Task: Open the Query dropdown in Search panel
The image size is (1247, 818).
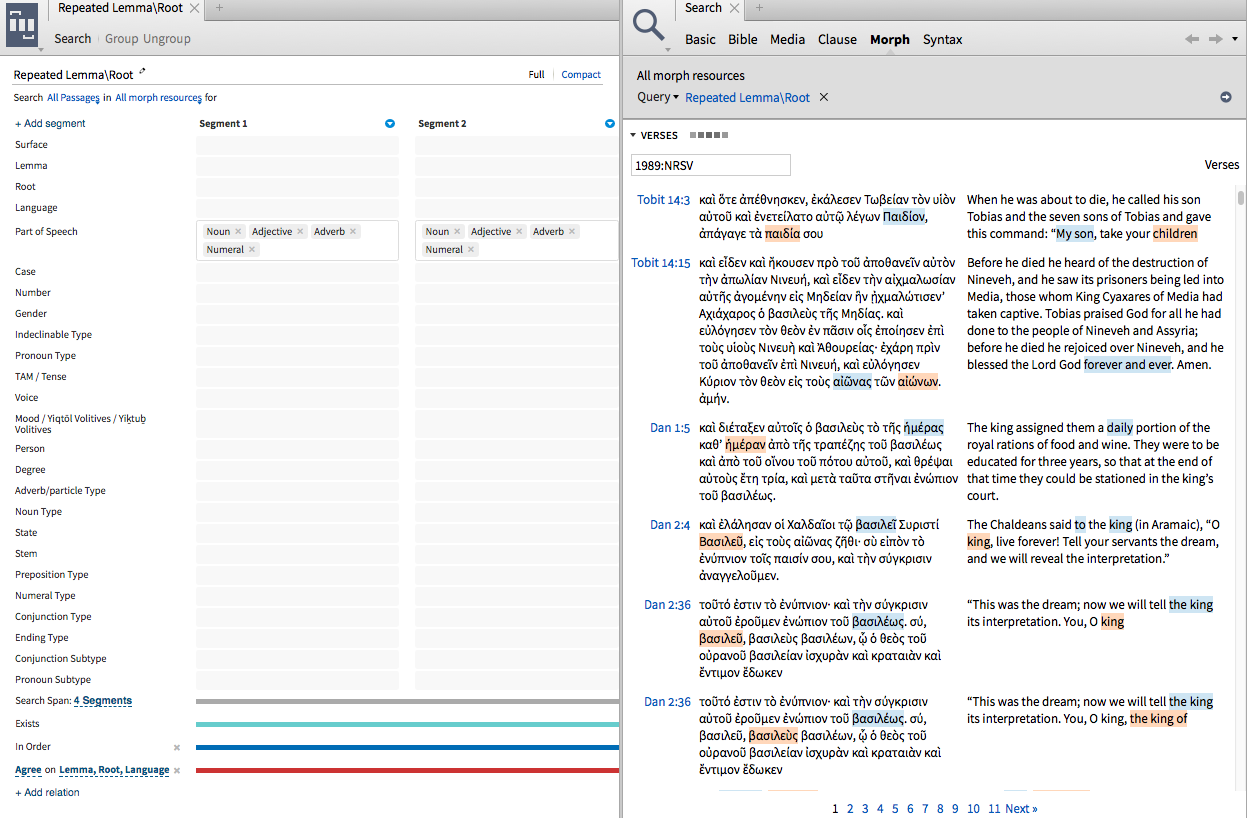Action: point(658,97)
